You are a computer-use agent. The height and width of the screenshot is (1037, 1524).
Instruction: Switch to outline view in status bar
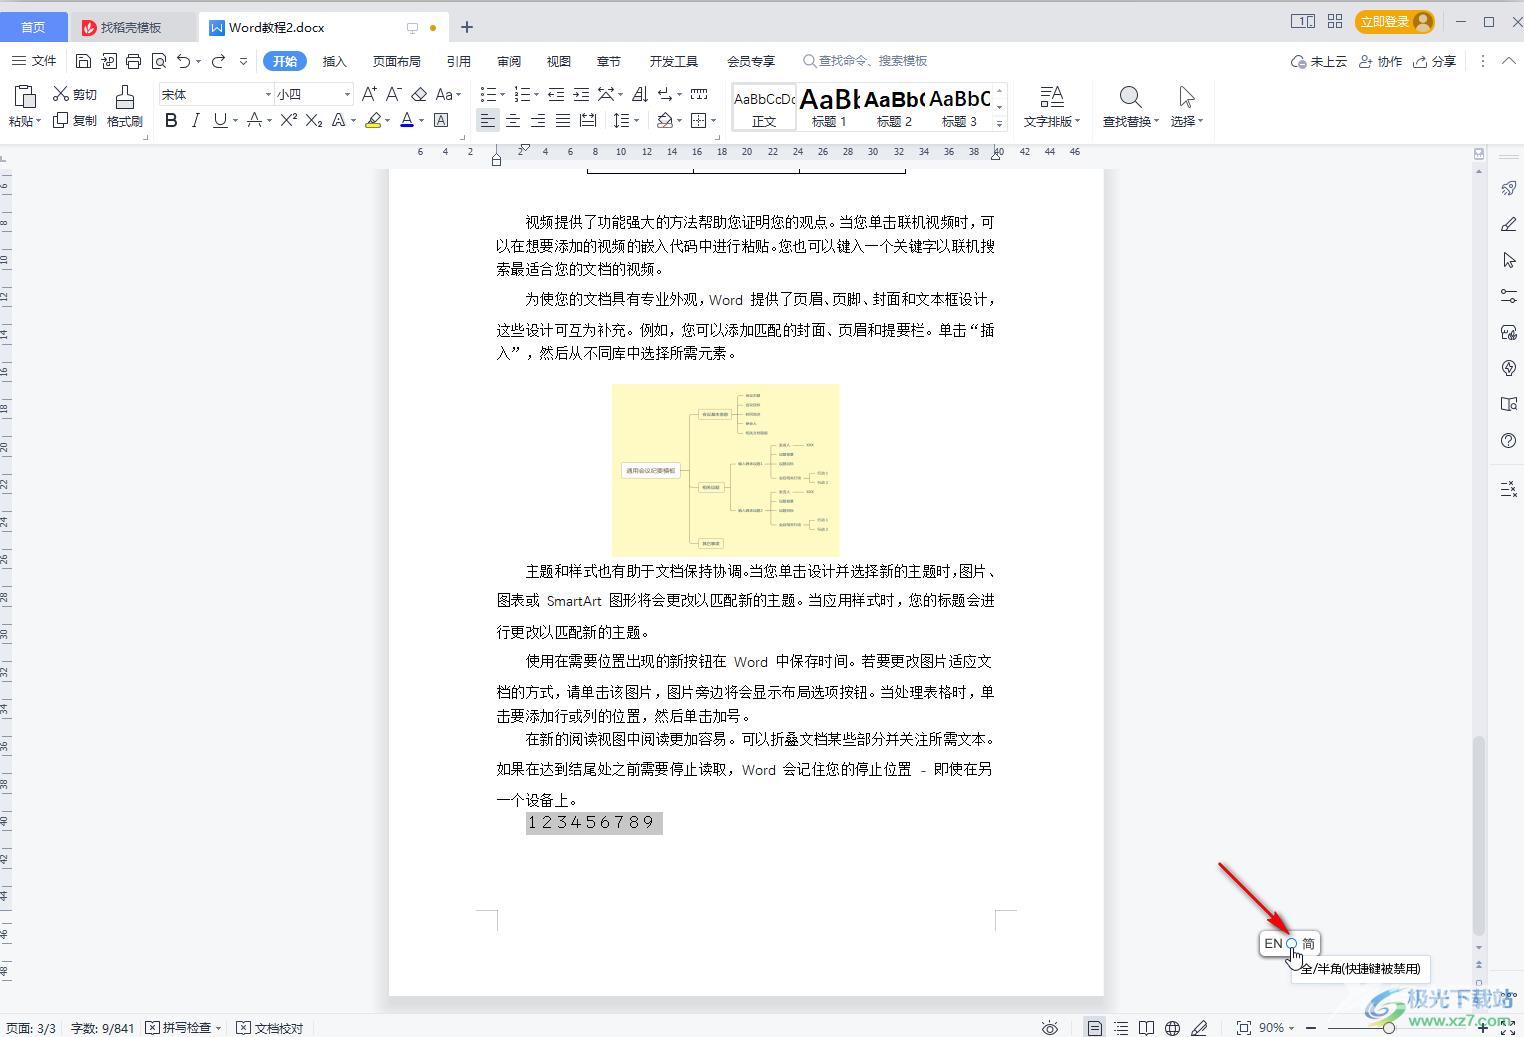(1121, 1028)
